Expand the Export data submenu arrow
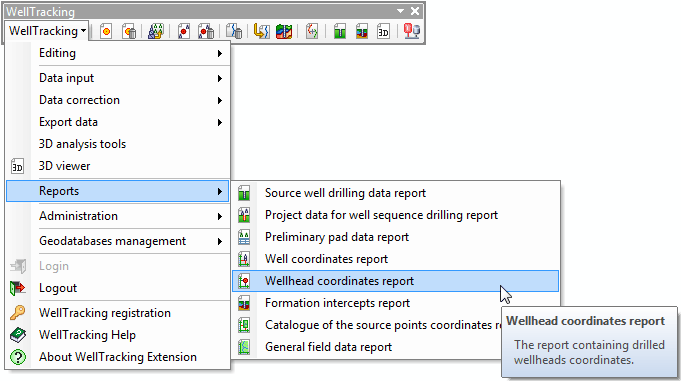Screen dimensions: 681x381 [x=220, y=123]
